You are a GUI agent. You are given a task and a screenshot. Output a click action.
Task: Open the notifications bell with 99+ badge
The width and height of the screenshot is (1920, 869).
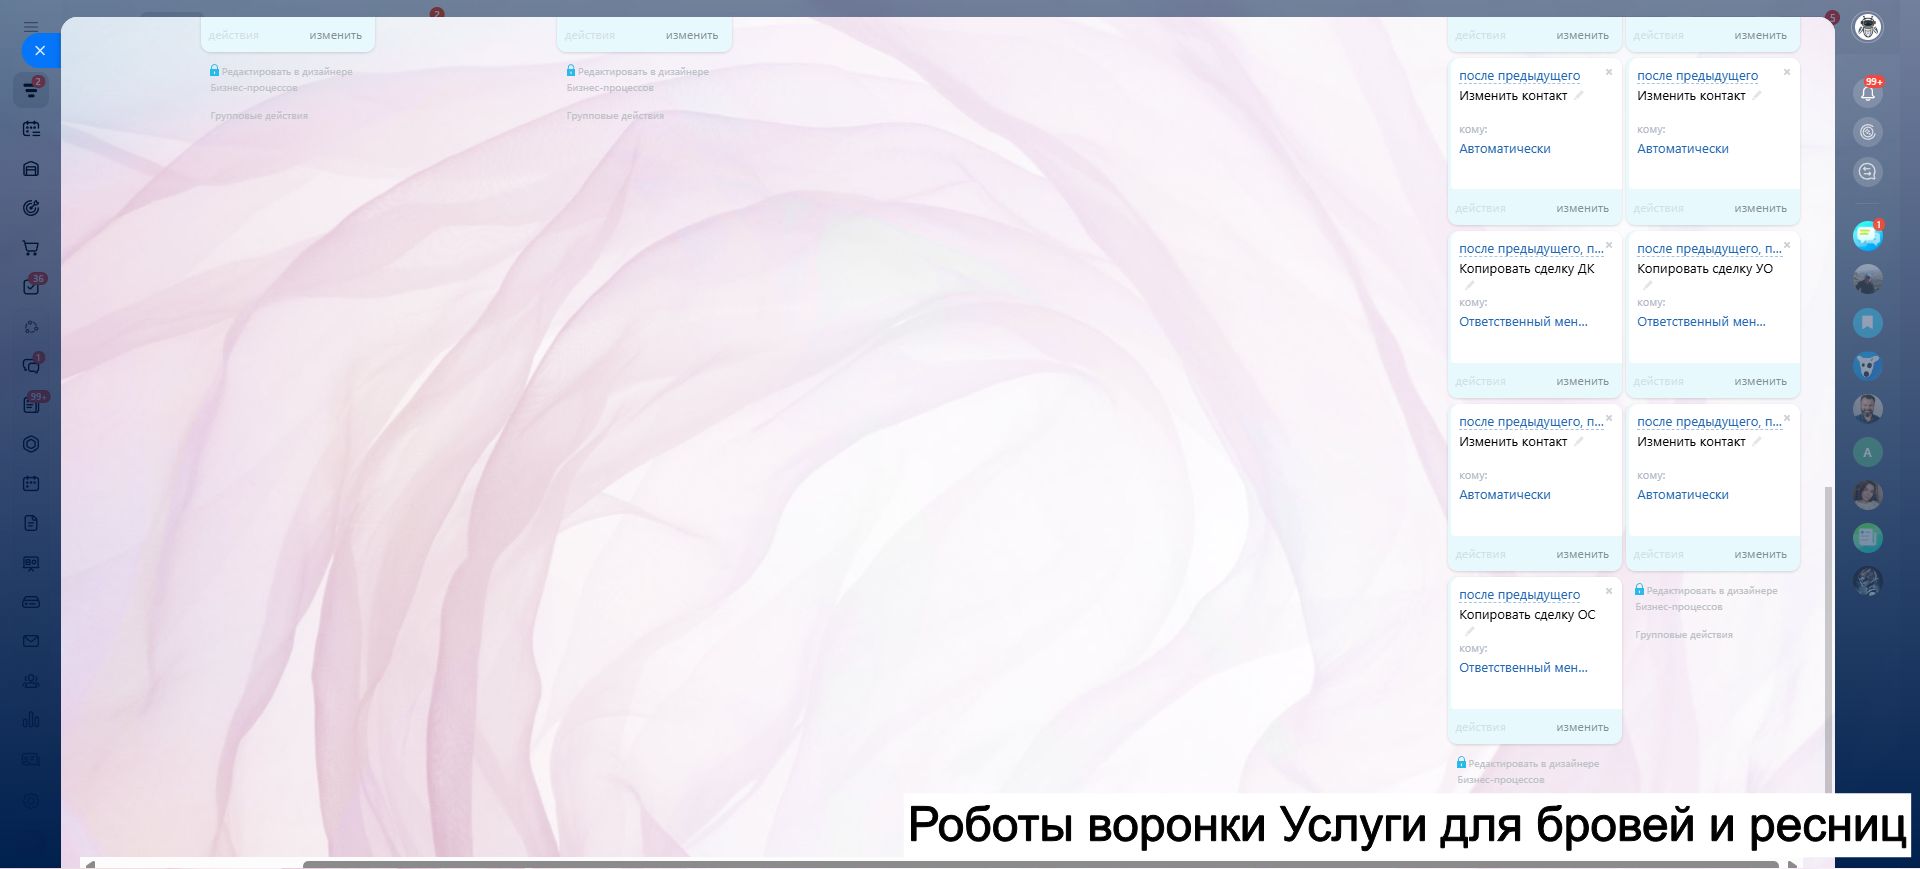1867,92
